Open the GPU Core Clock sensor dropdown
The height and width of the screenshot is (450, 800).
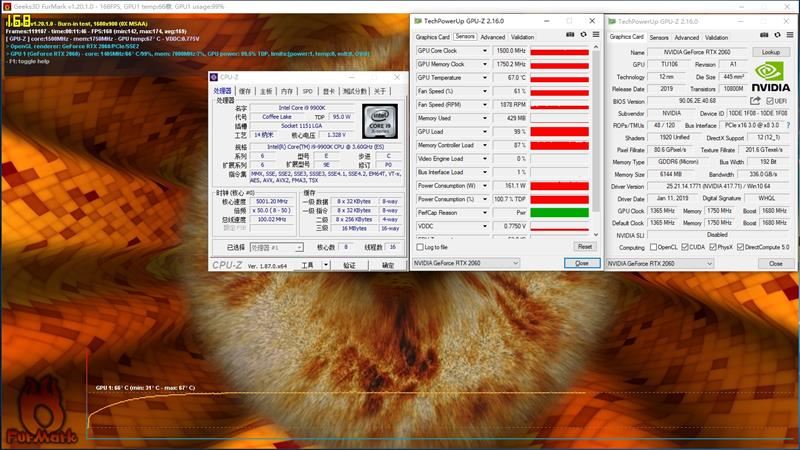tap(485, 51)
